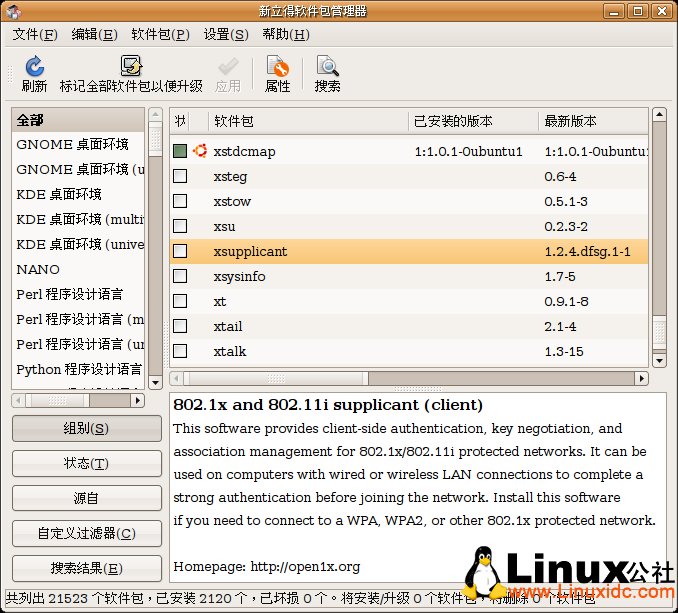The image size is (678, 613).
Task: Mark the xsu package checkbox
Action: click(180, 226)
